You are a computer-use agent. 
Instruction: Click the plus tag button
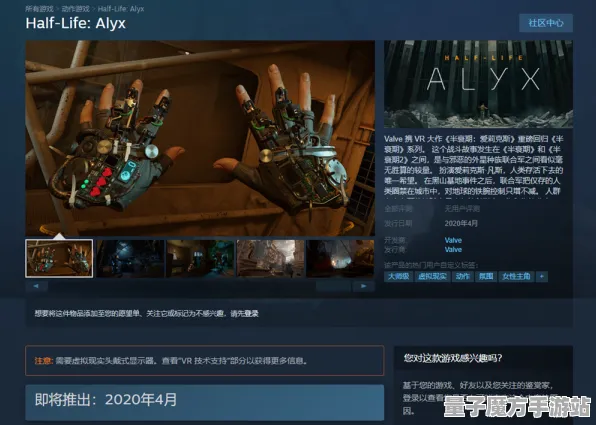tap(542, 276)
